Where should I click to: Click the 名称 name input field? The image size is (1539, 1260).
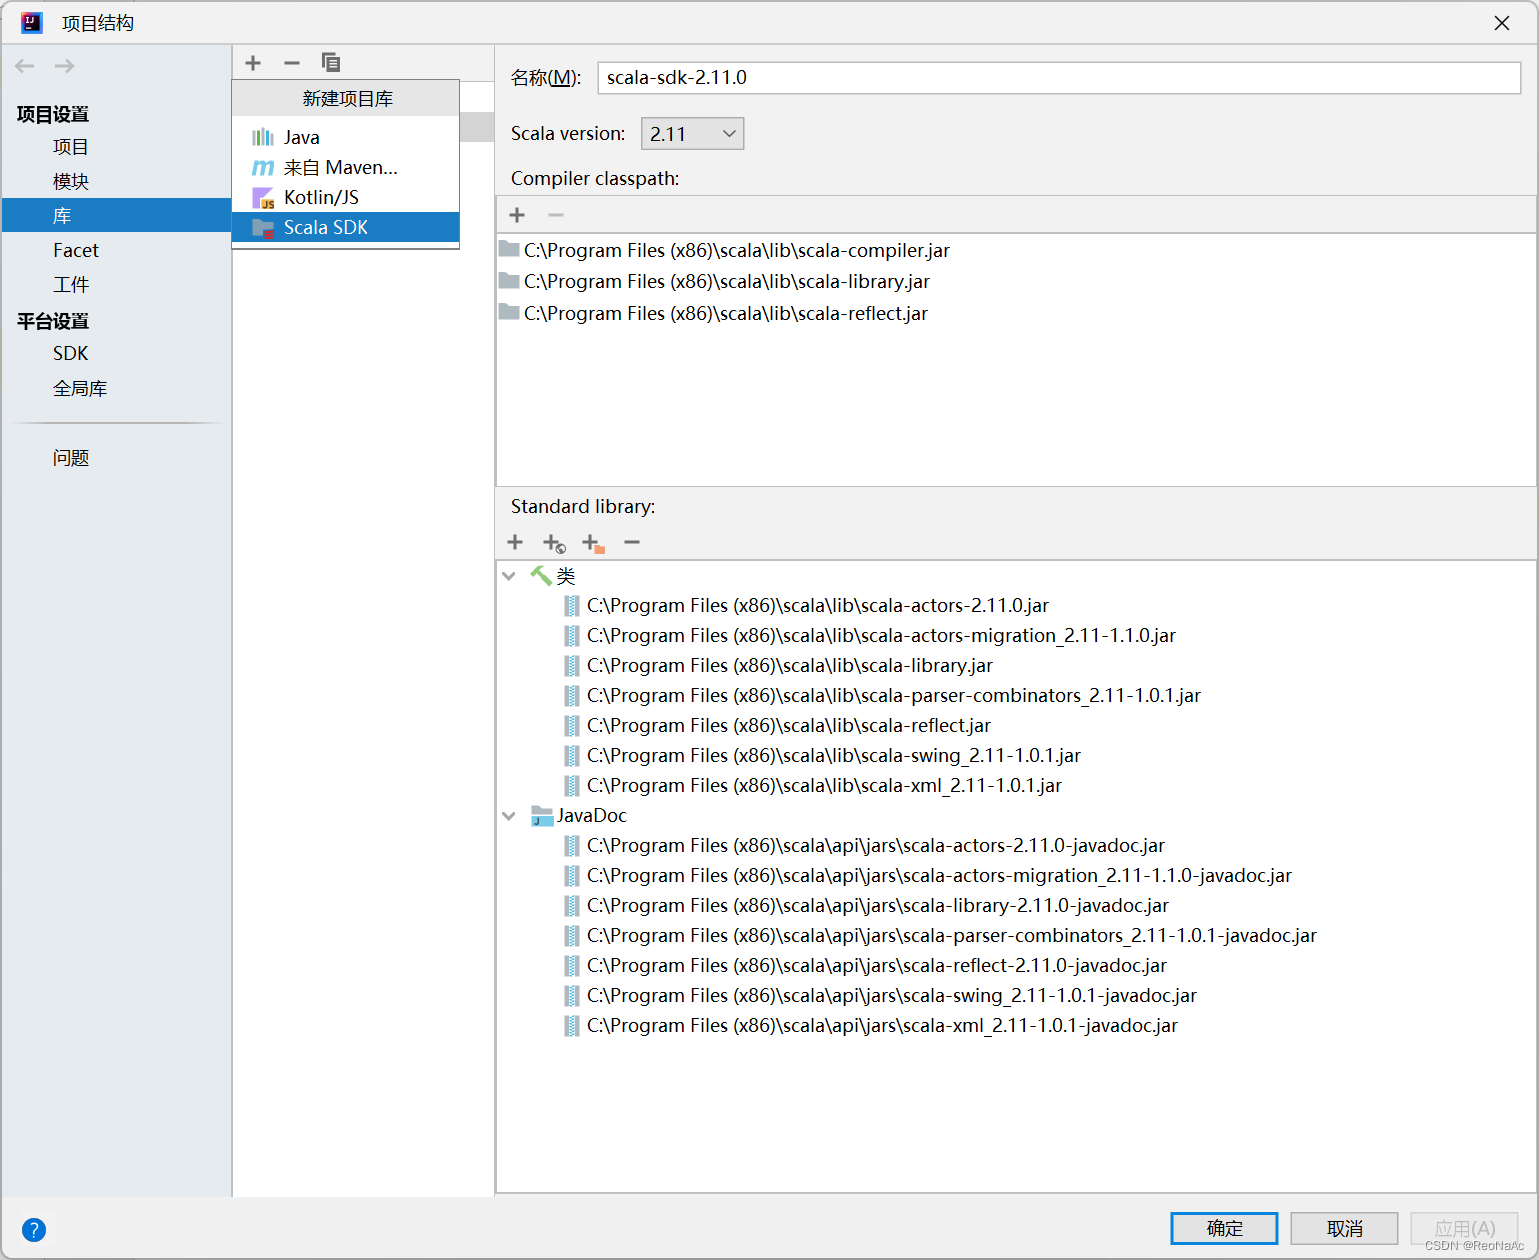(1058, 77)
